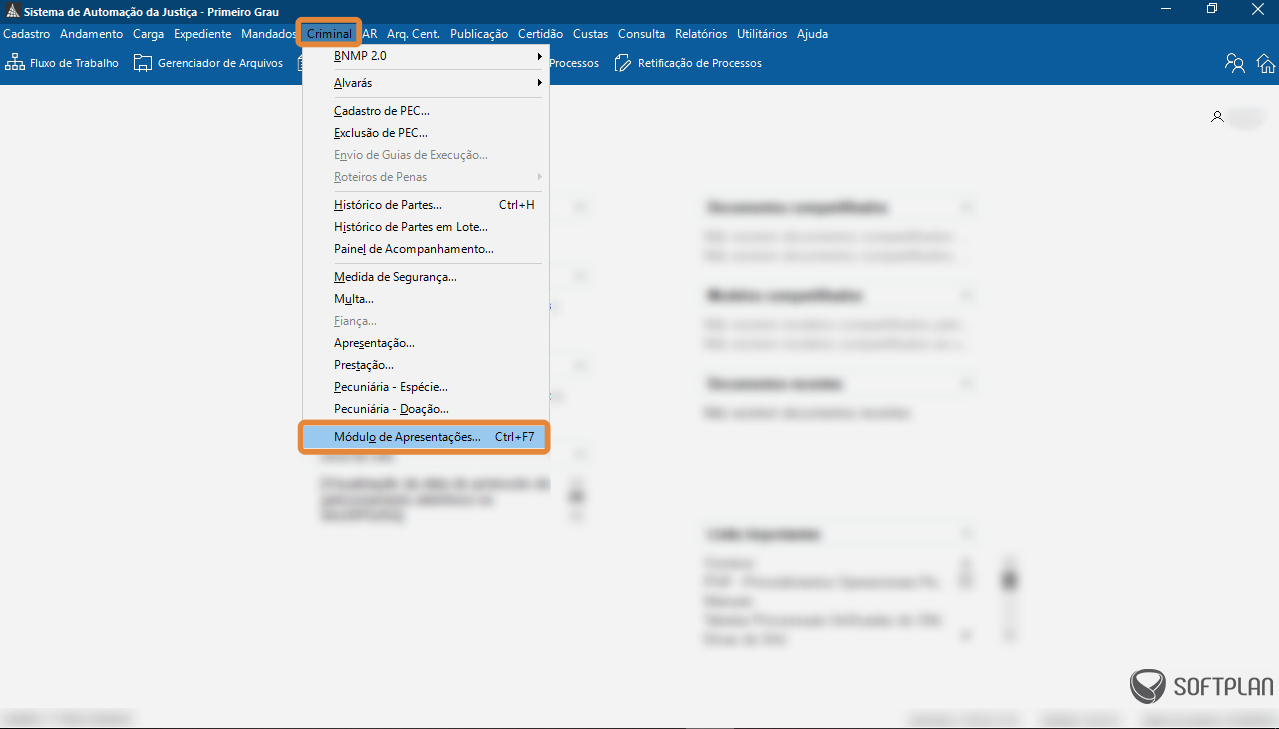1279x729 pixels.
Task: Collapse the Links importantes panel chevron
Action: (966, 534)
